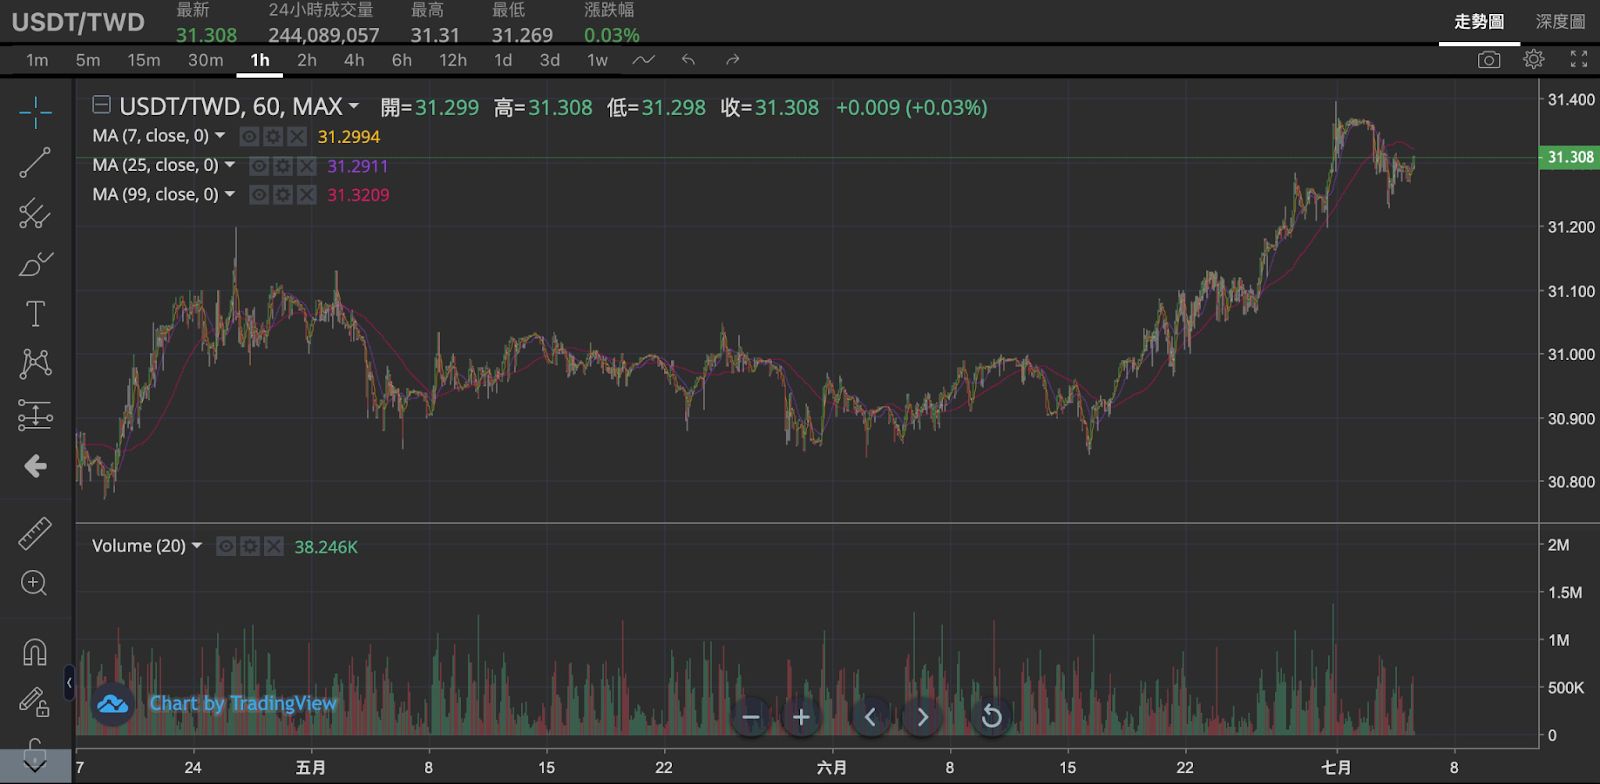Select the trend line drawing tool
Image resolution: width=1600 pixels, height=784 pixels.
tap(35, 162)
